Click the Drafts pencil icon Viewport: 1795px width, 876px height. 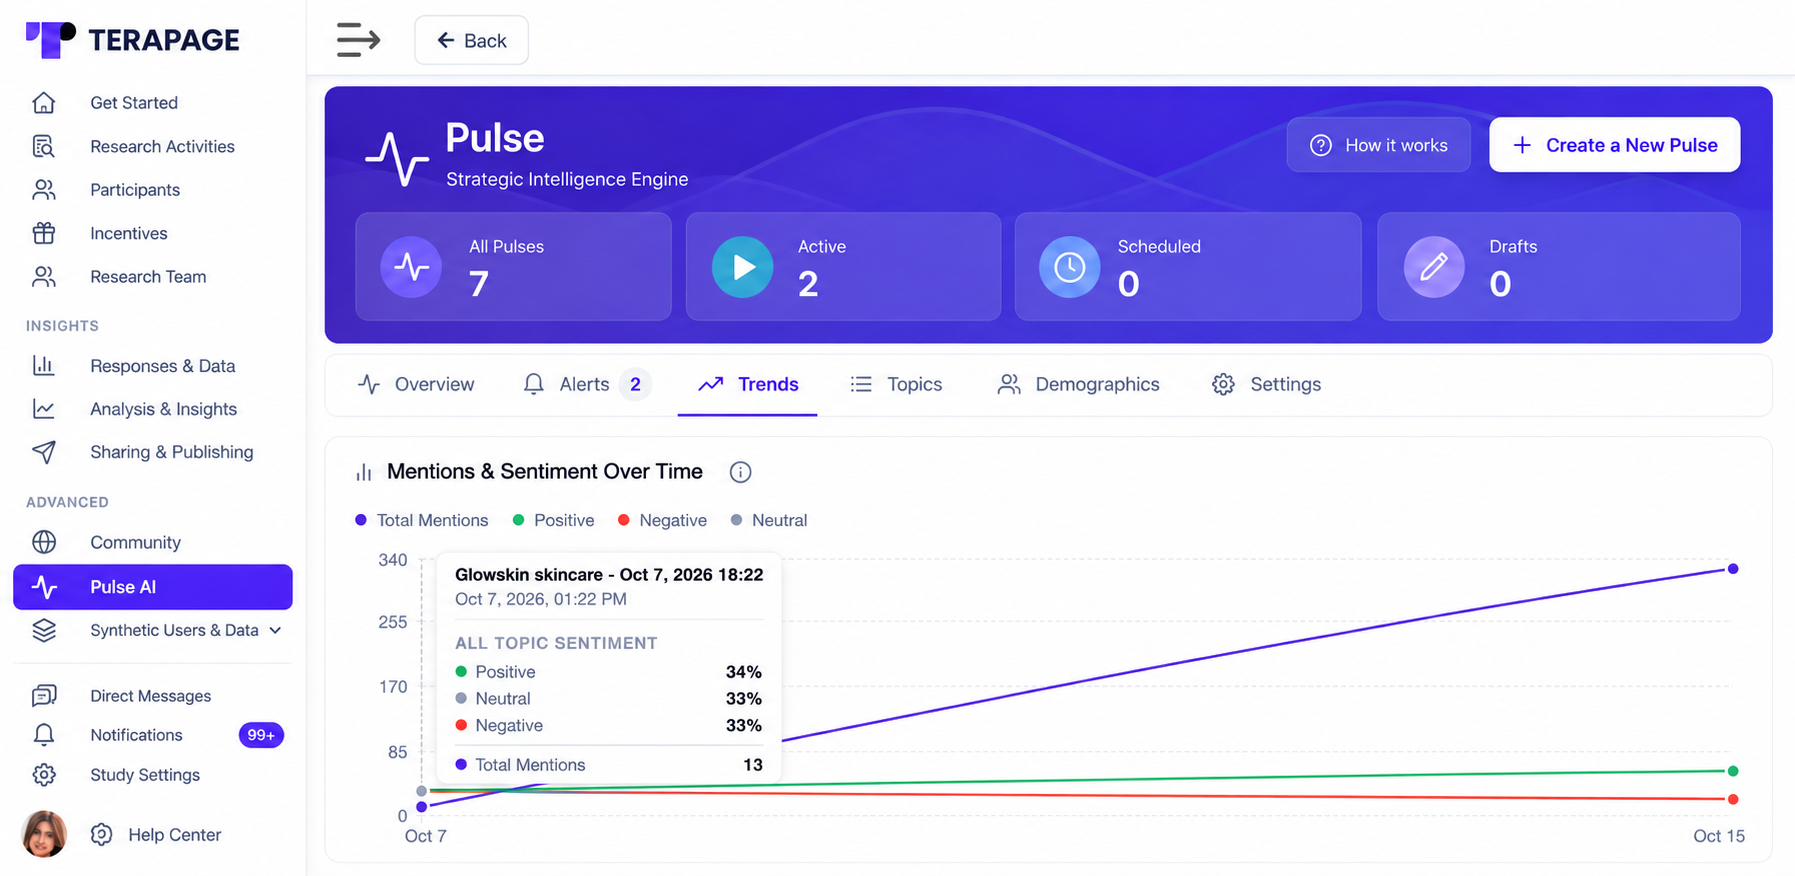tap(1434, 267)
